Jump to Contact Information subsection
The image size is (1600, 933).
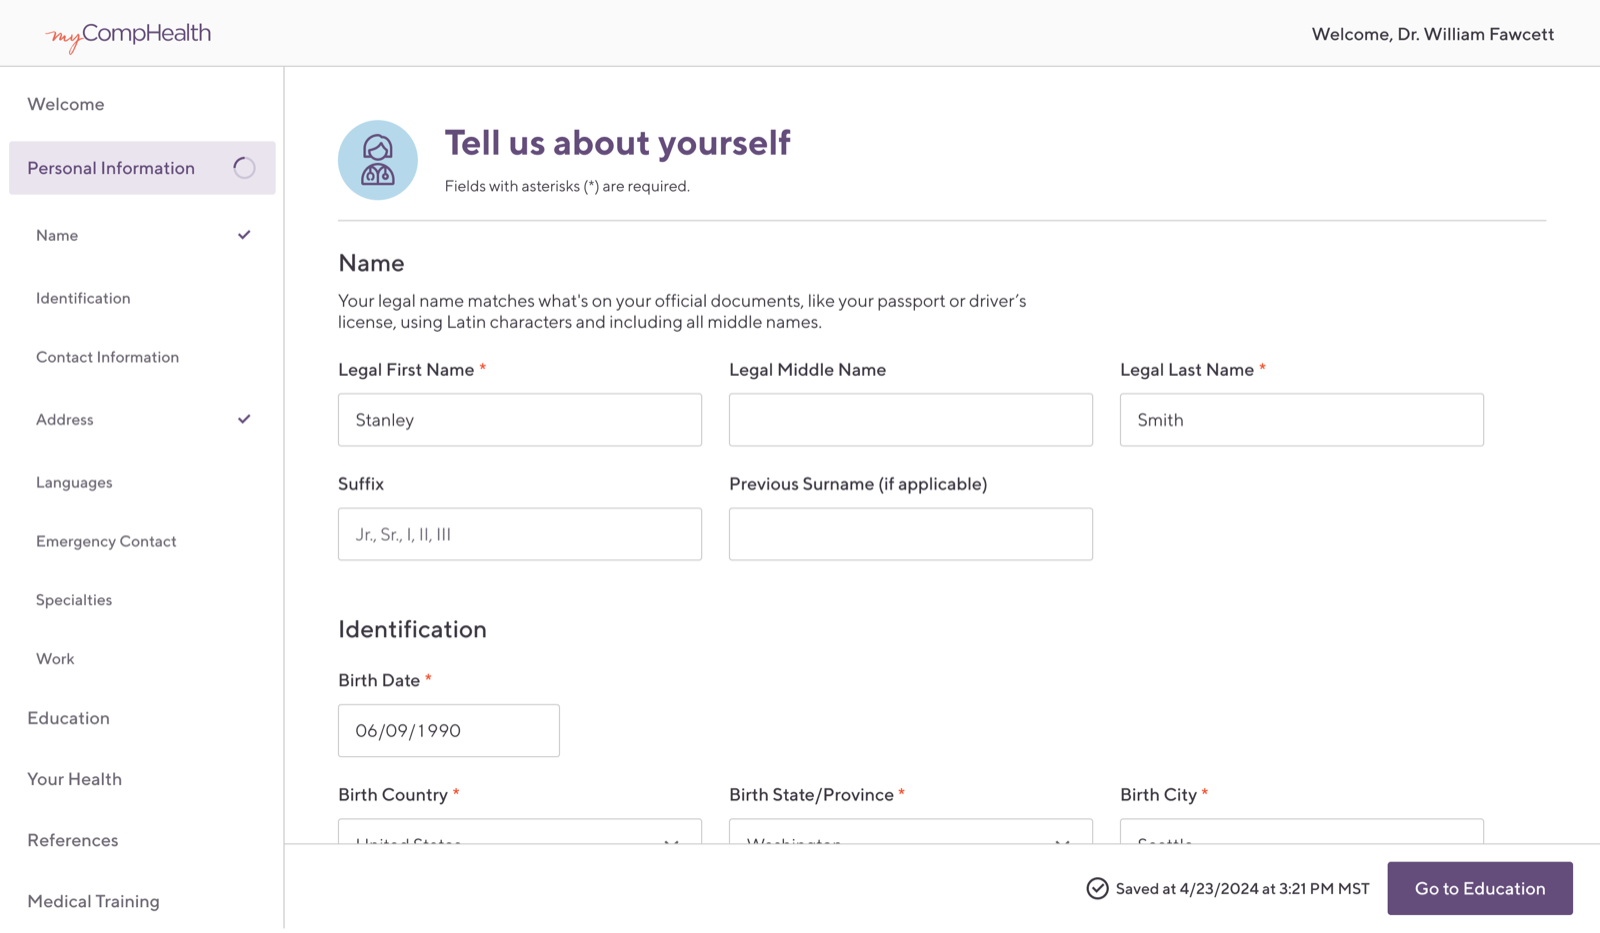click(107, 357)
